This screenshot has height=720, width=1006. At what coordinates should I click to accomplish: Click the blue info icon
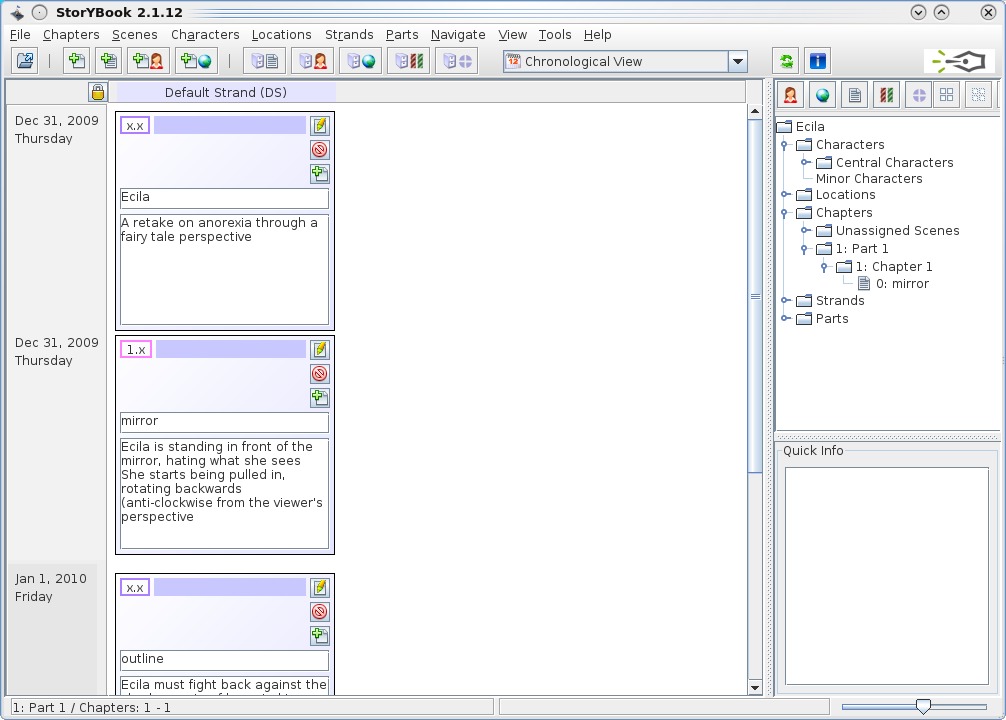coord(817,61)
